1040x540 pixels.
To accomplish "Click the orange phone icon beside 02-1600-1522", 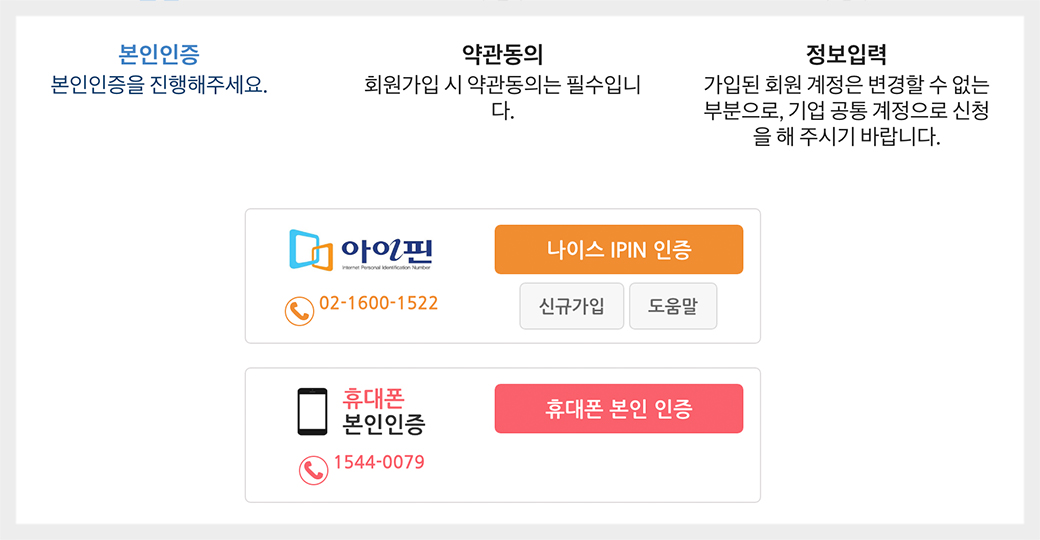I will click(x=299, y=311).
